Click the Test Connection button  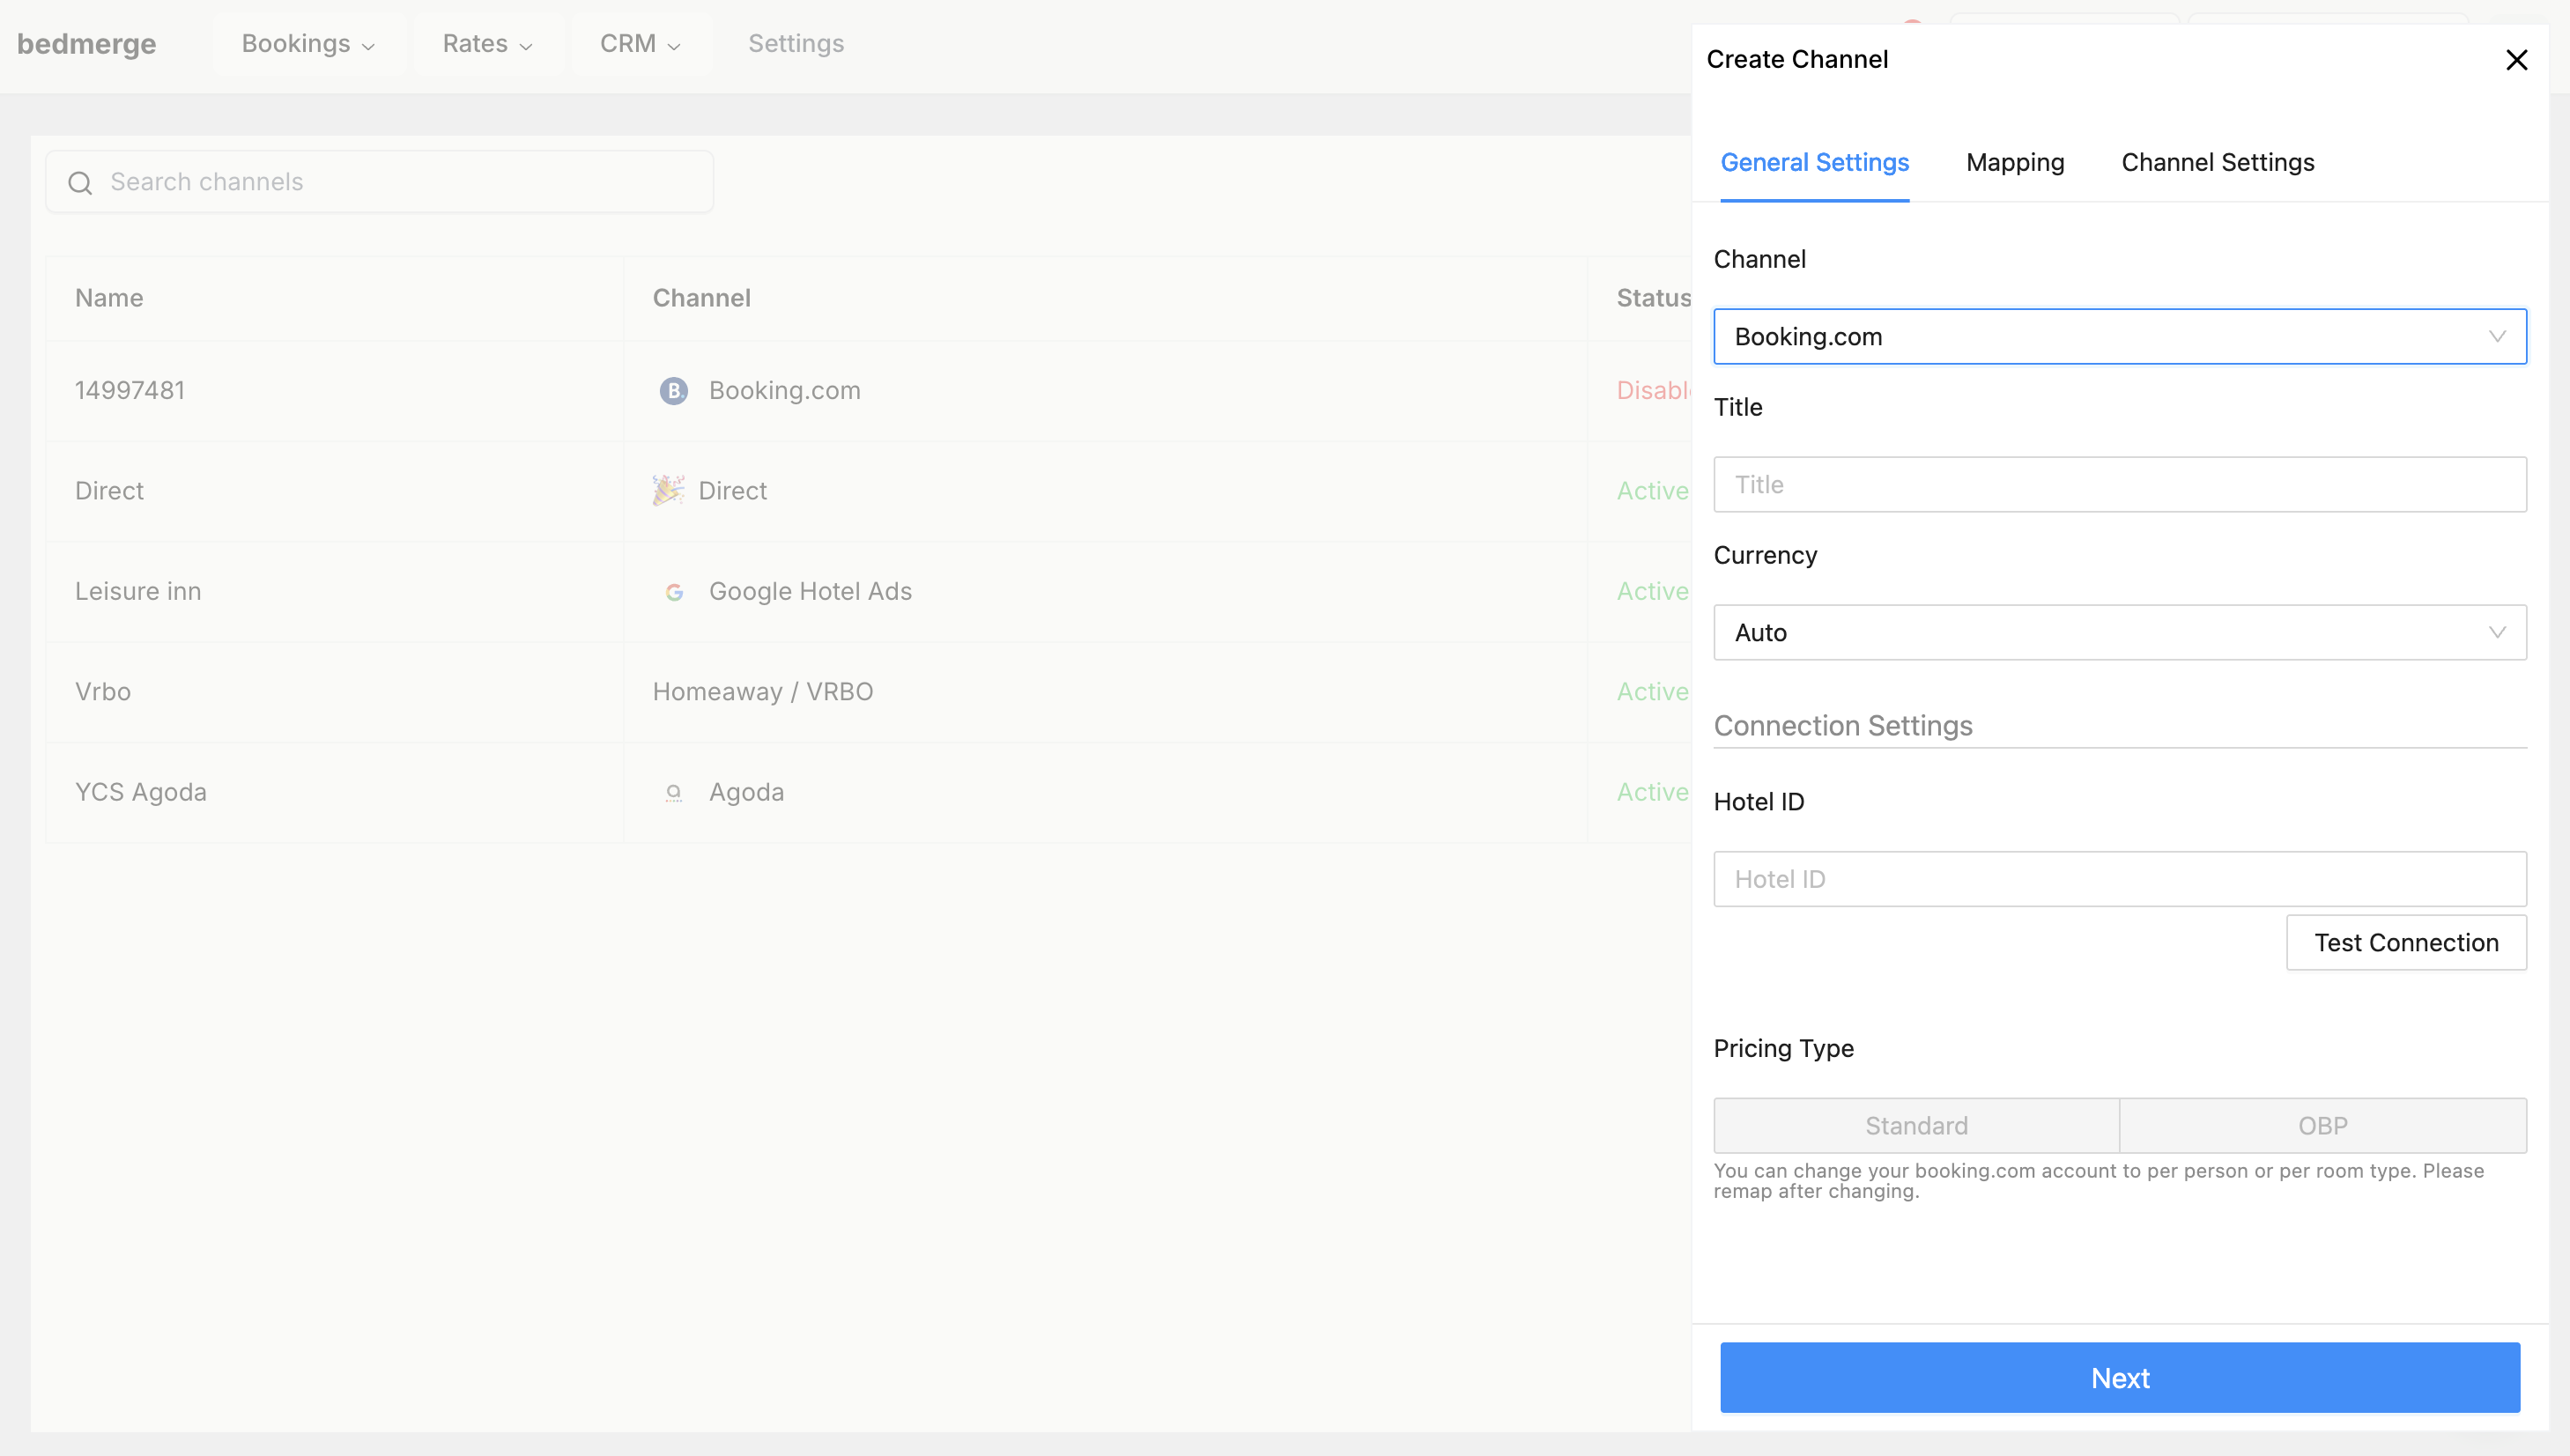pyautogui.click(x=2406, y=942)
